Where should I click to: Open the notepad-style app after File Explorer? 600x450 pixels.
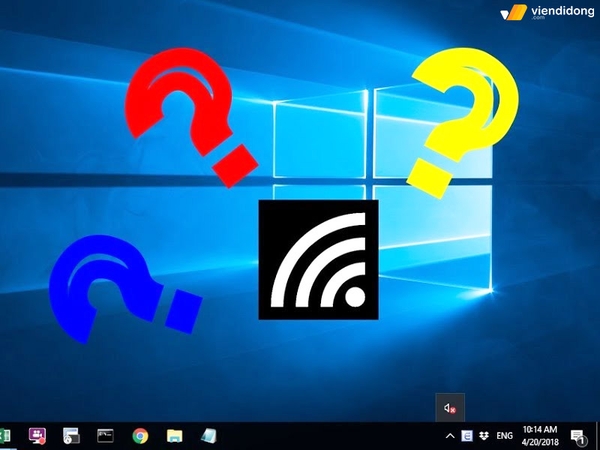pyautogui.click(x=209, y=436)
